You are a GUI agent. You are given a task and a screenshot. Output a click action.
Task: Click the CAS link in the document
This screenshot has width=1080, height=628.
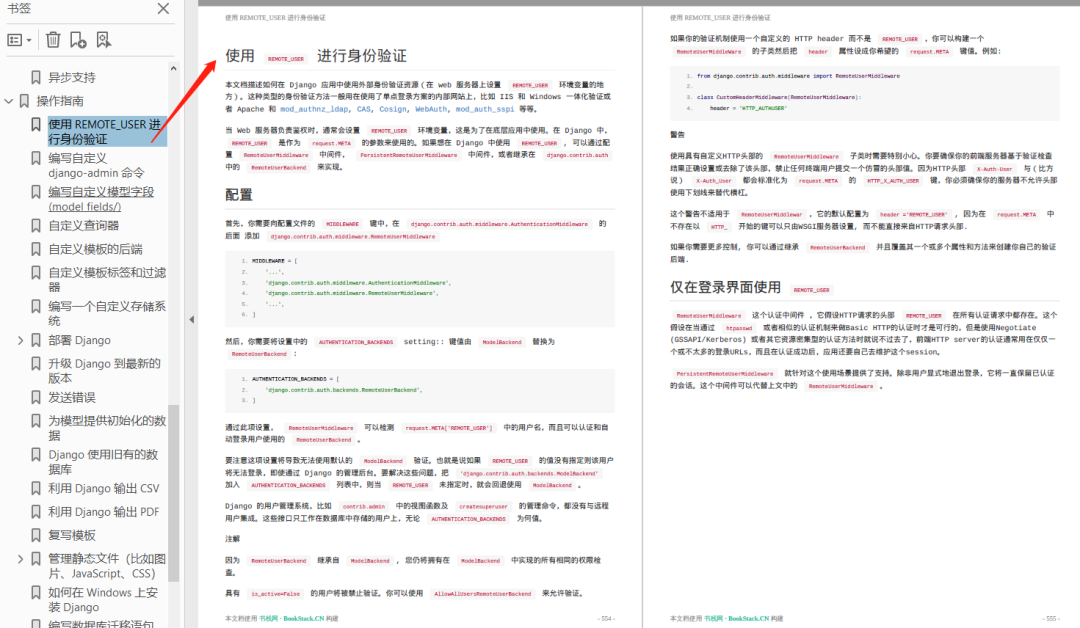click(364, 109)
